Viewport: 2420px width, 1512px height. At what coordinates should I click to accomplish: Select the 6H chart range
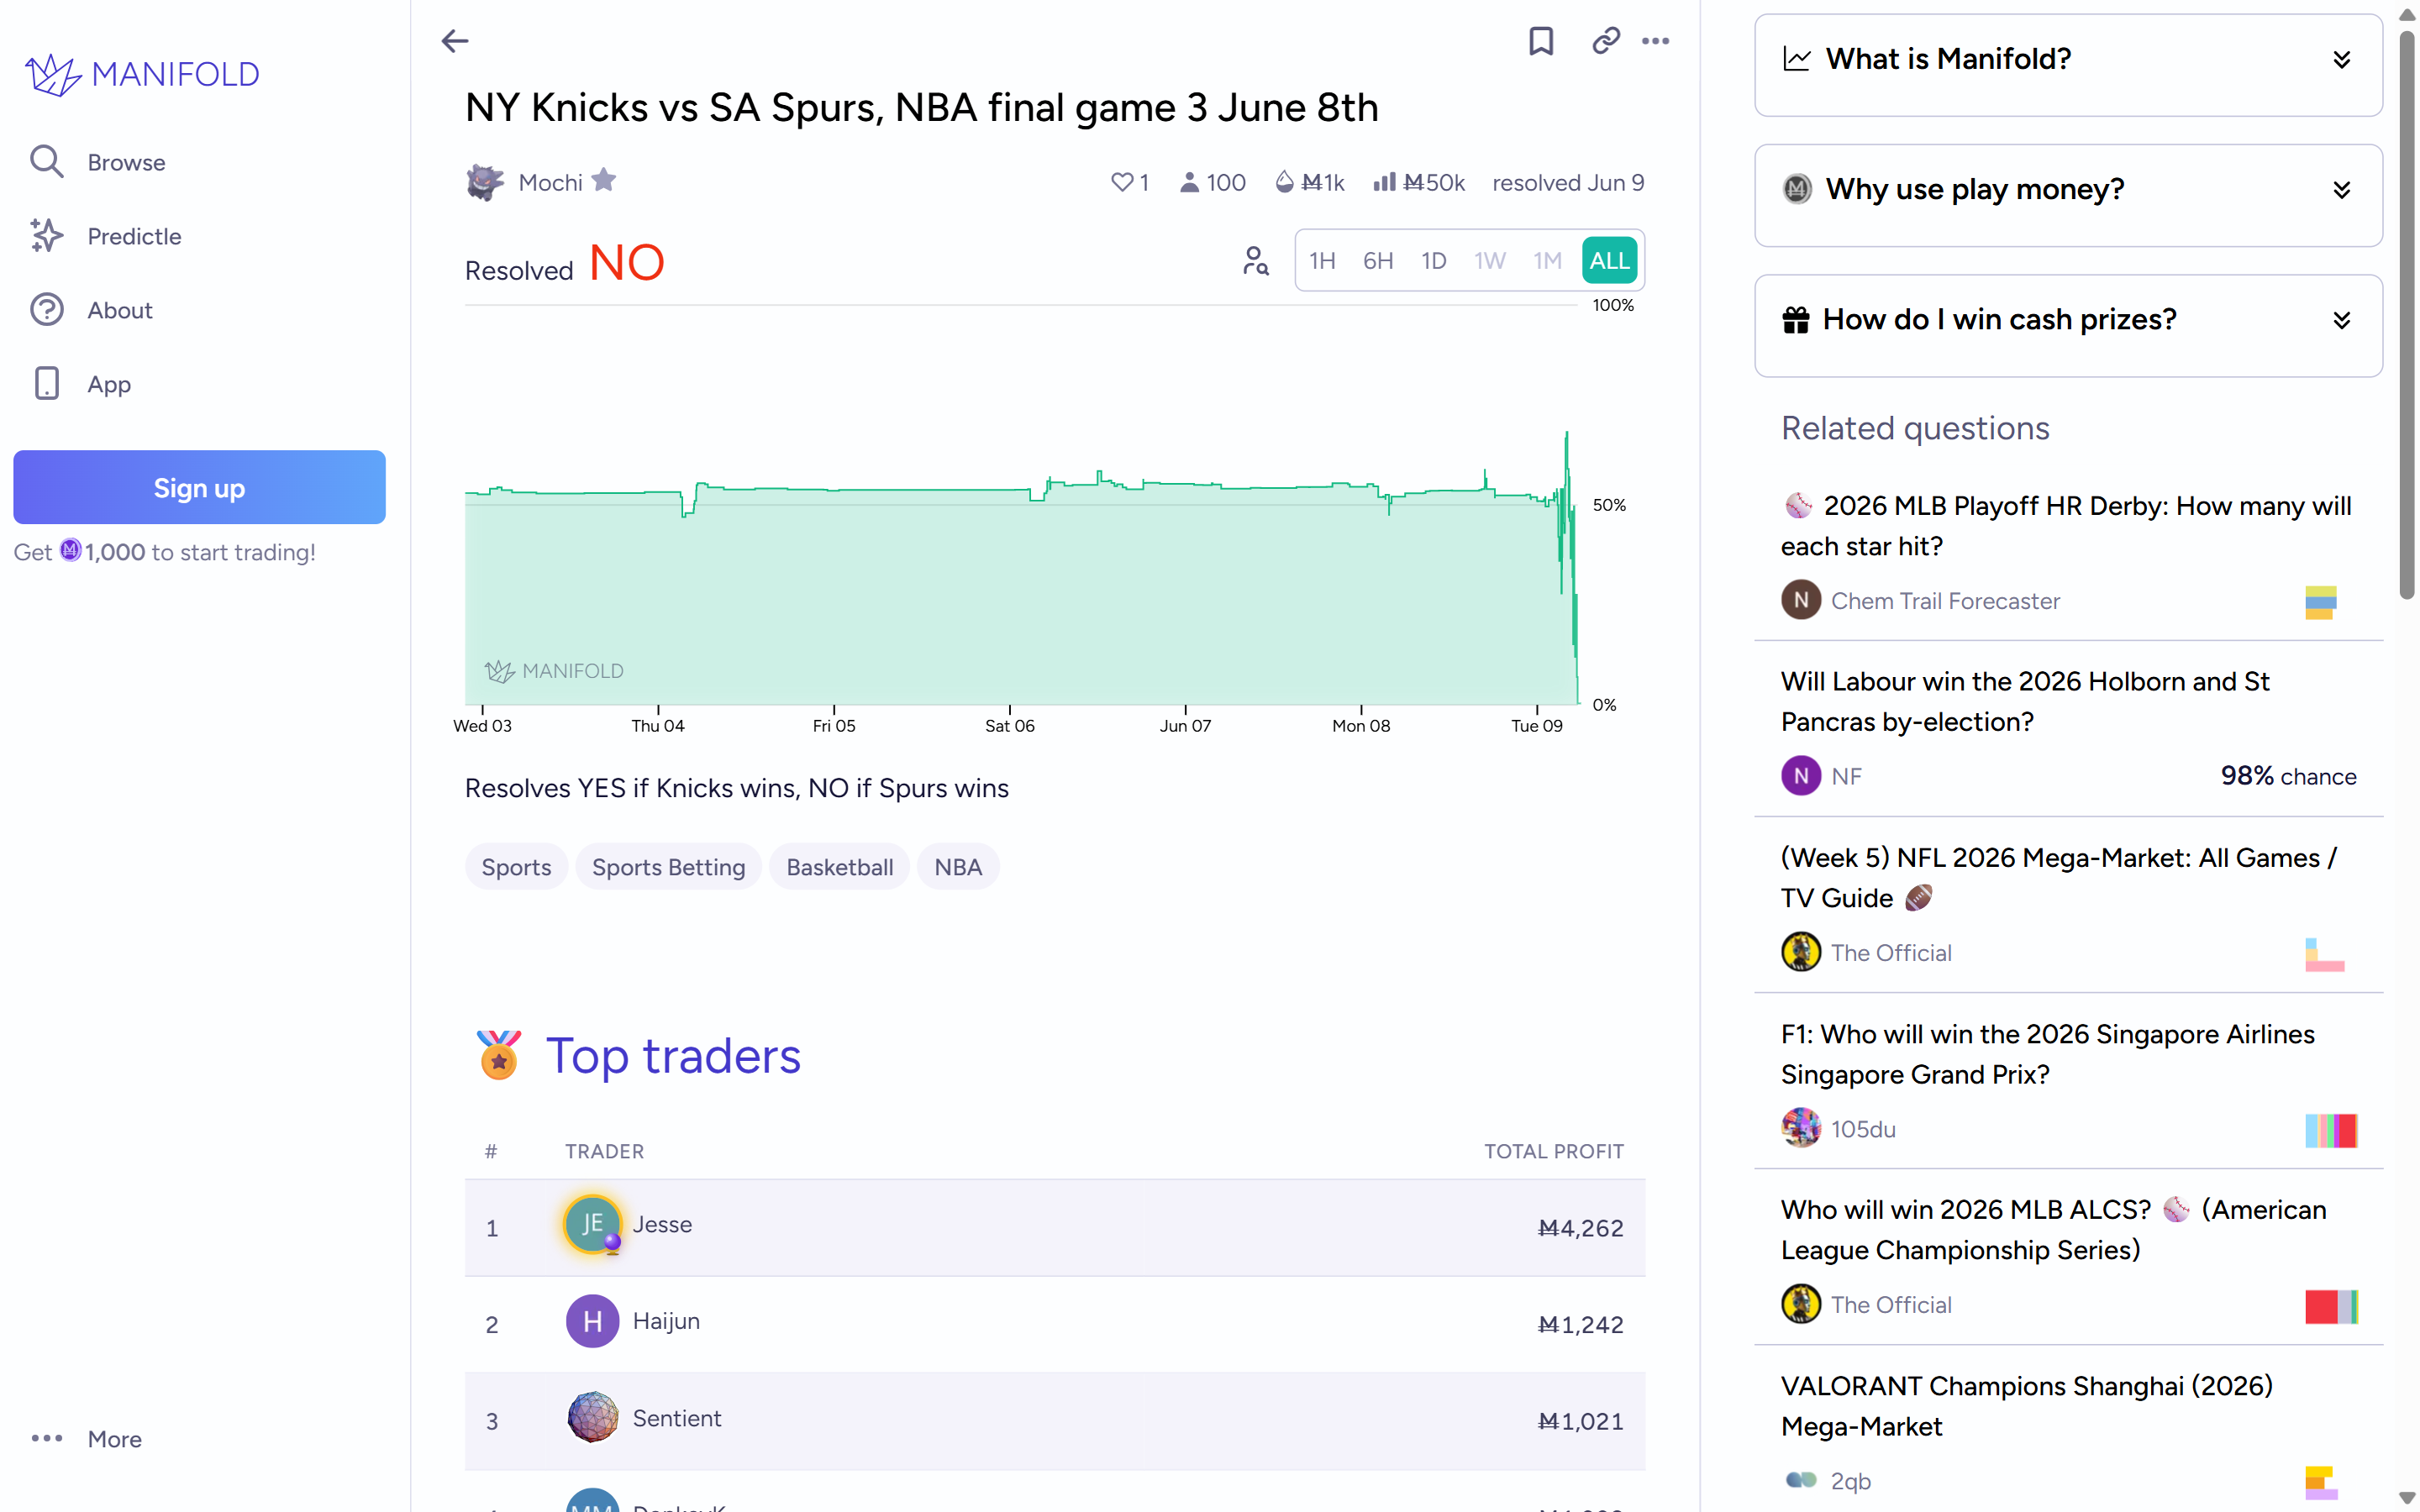pyautogui.click(x=1378, y=261)
